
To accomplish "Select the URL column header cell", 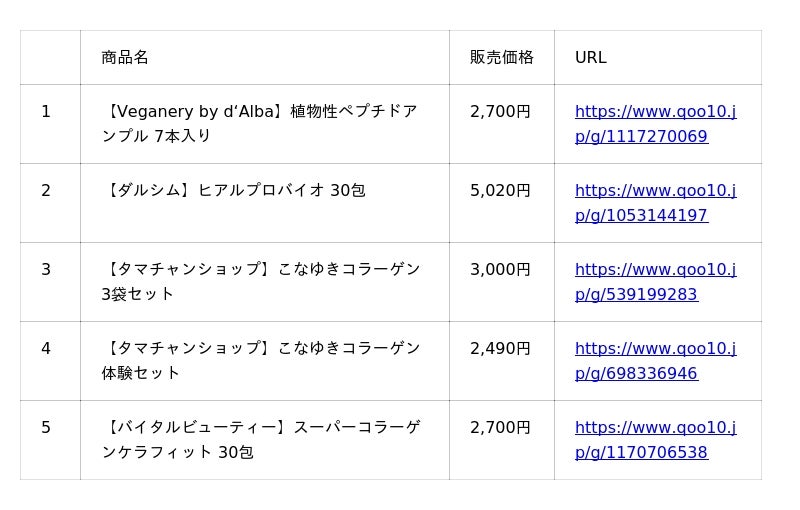I will pos(590,57).
